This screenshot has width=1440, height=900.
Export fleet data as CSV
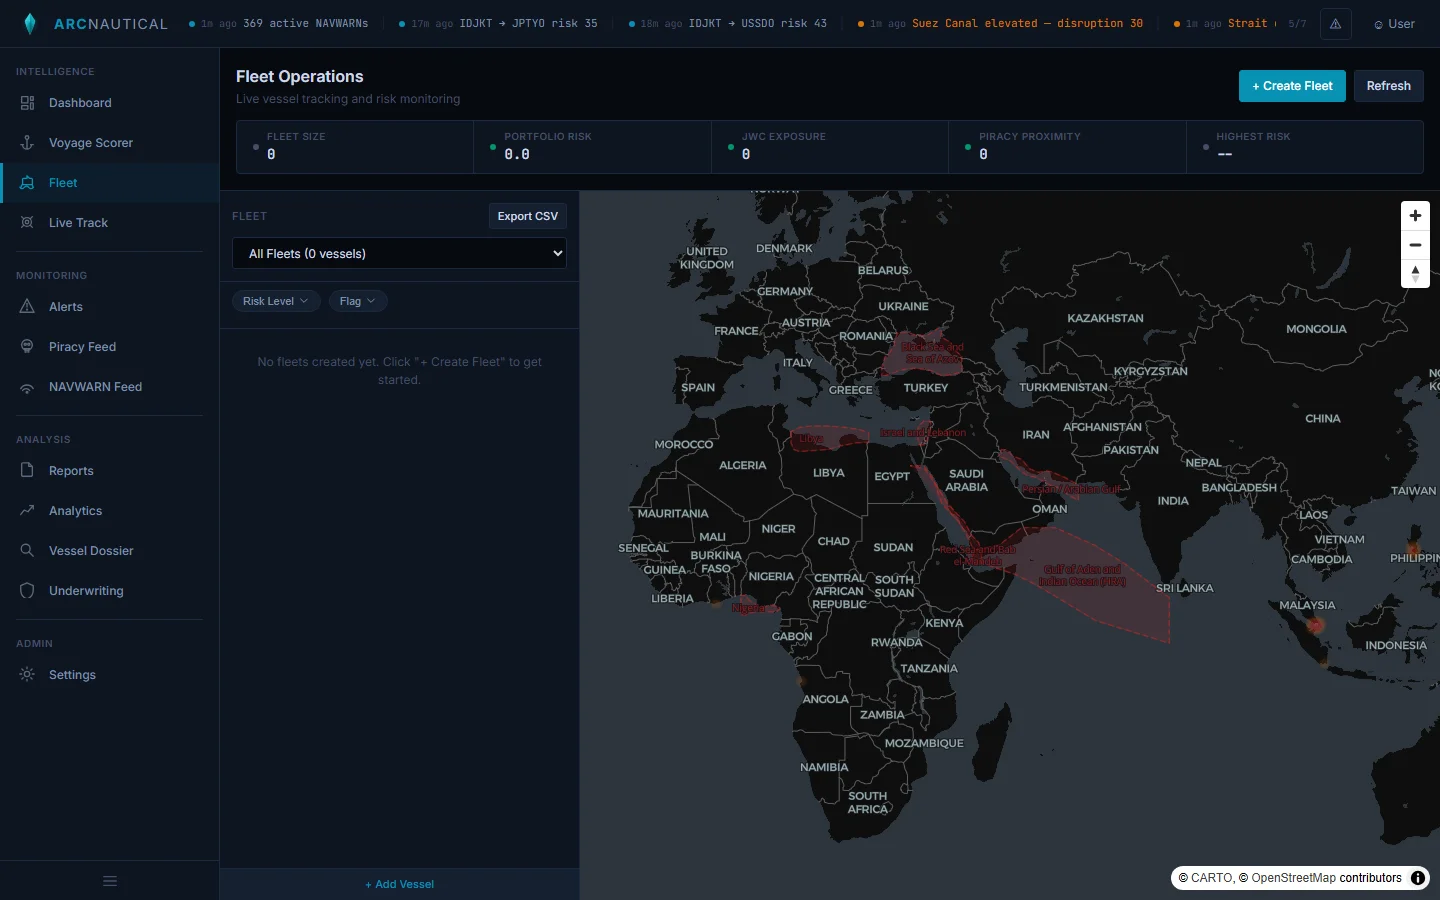(527, 216)
